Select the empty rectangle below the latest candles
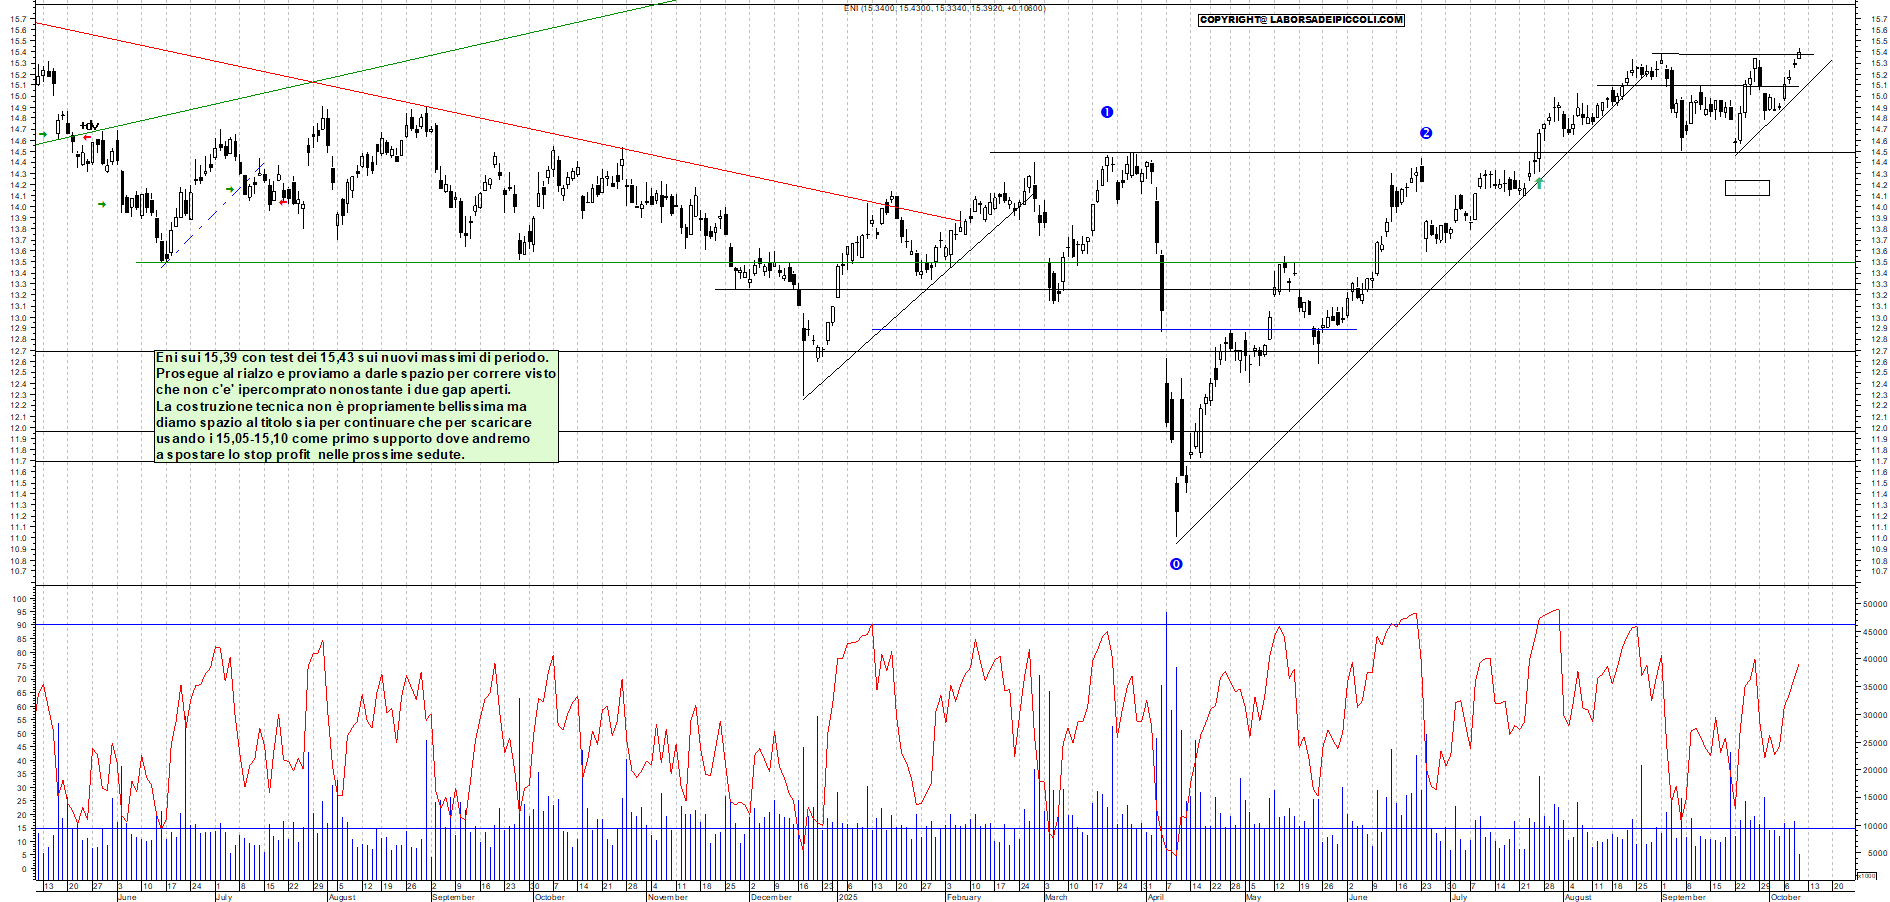Viewport: 1890px width, 902px height. [1747, 188]
